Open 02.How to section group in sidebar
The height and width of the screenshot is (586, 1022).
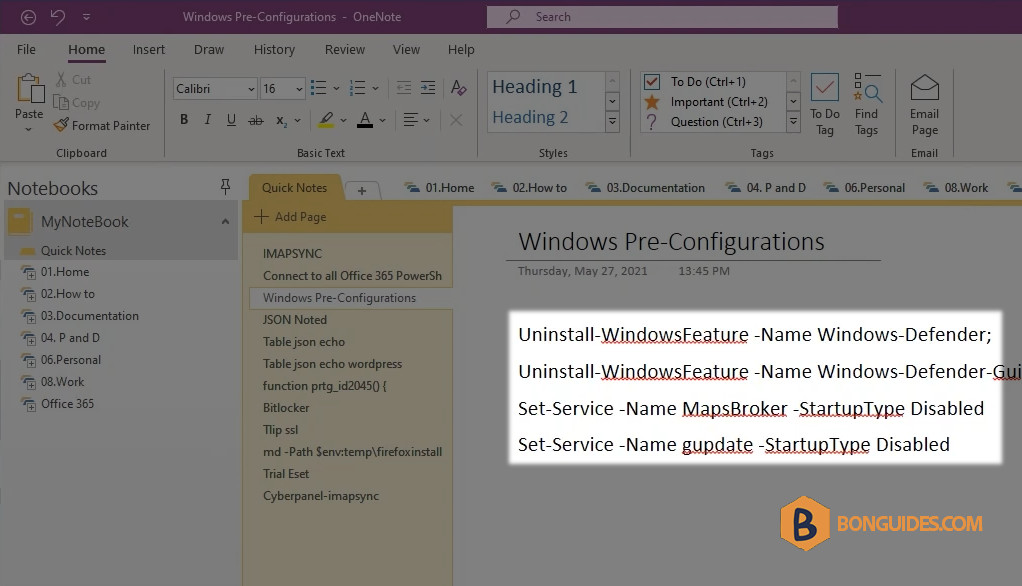68,294
